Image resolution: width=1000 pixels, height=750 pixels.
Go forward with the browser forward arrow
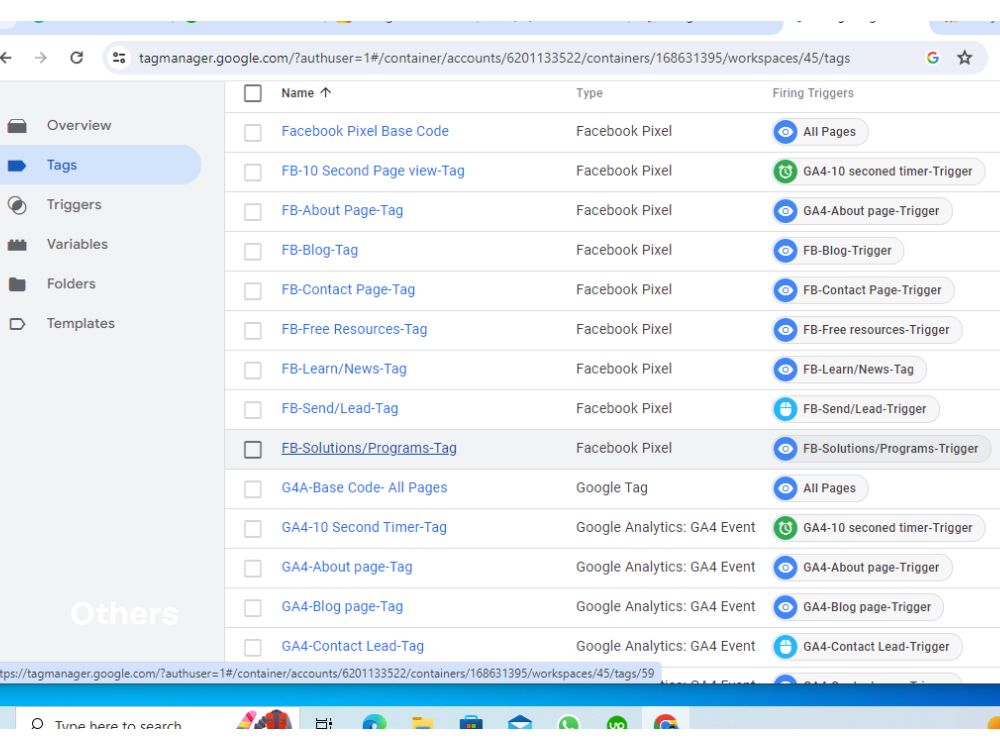point(41,58)
